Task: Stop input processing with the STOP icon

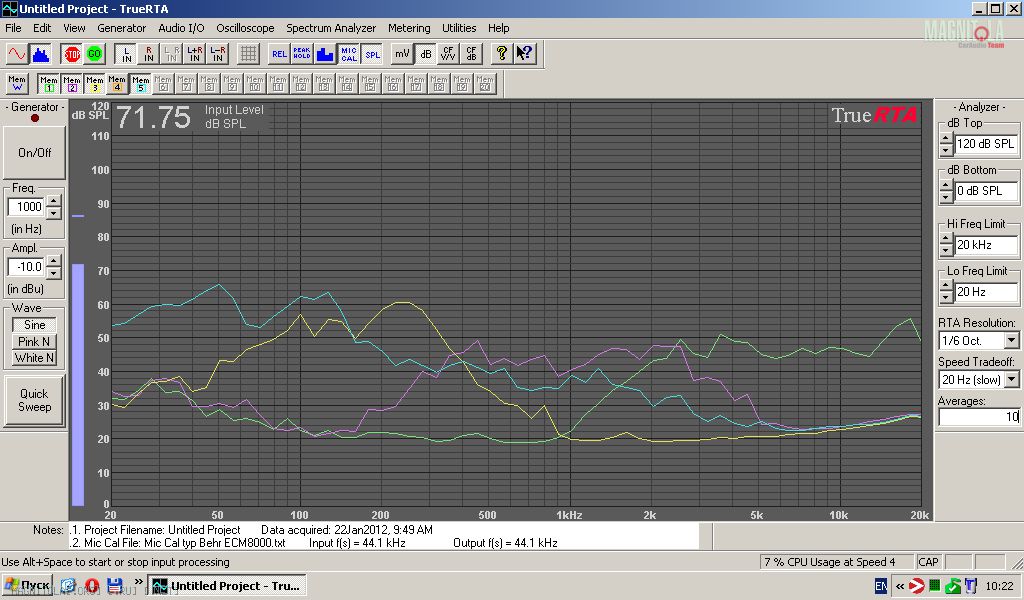Action: pyautogui.click(x=72, y=54)
